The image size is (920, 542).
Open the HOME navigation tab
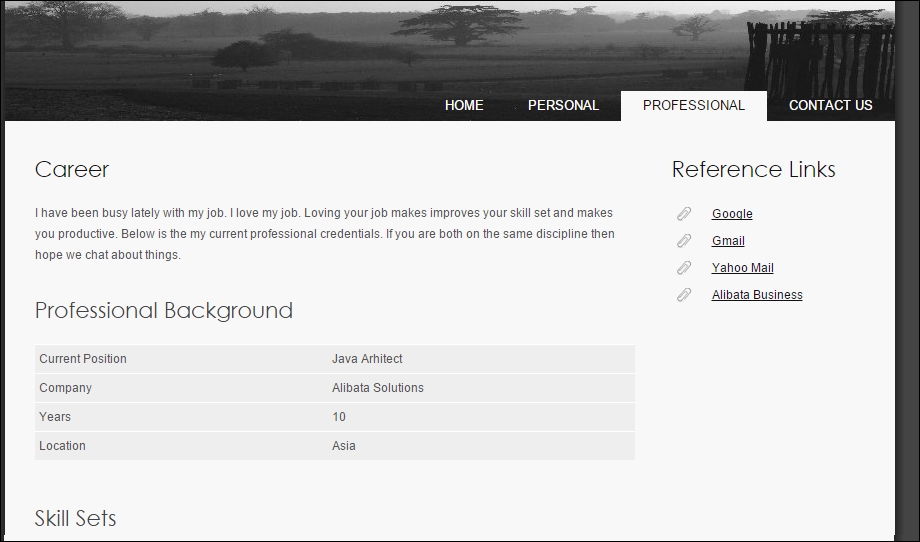tap(464, 105)
